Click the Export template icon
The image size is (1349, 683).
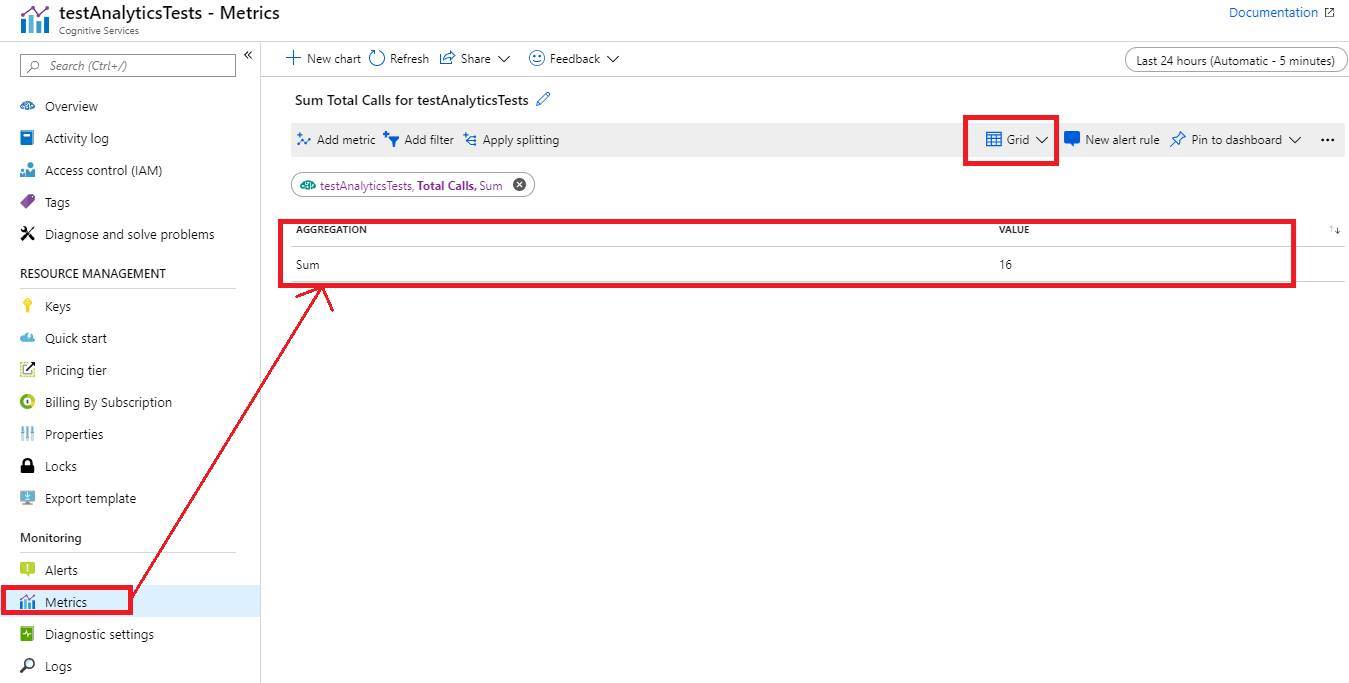[27, 498]
